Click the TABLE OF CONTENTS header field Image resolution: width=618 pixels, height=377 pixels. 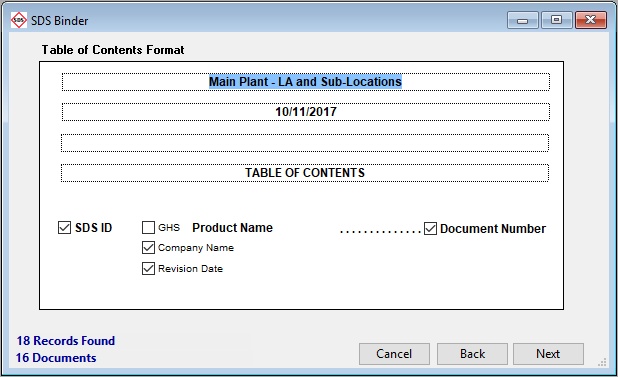point(305,173)
